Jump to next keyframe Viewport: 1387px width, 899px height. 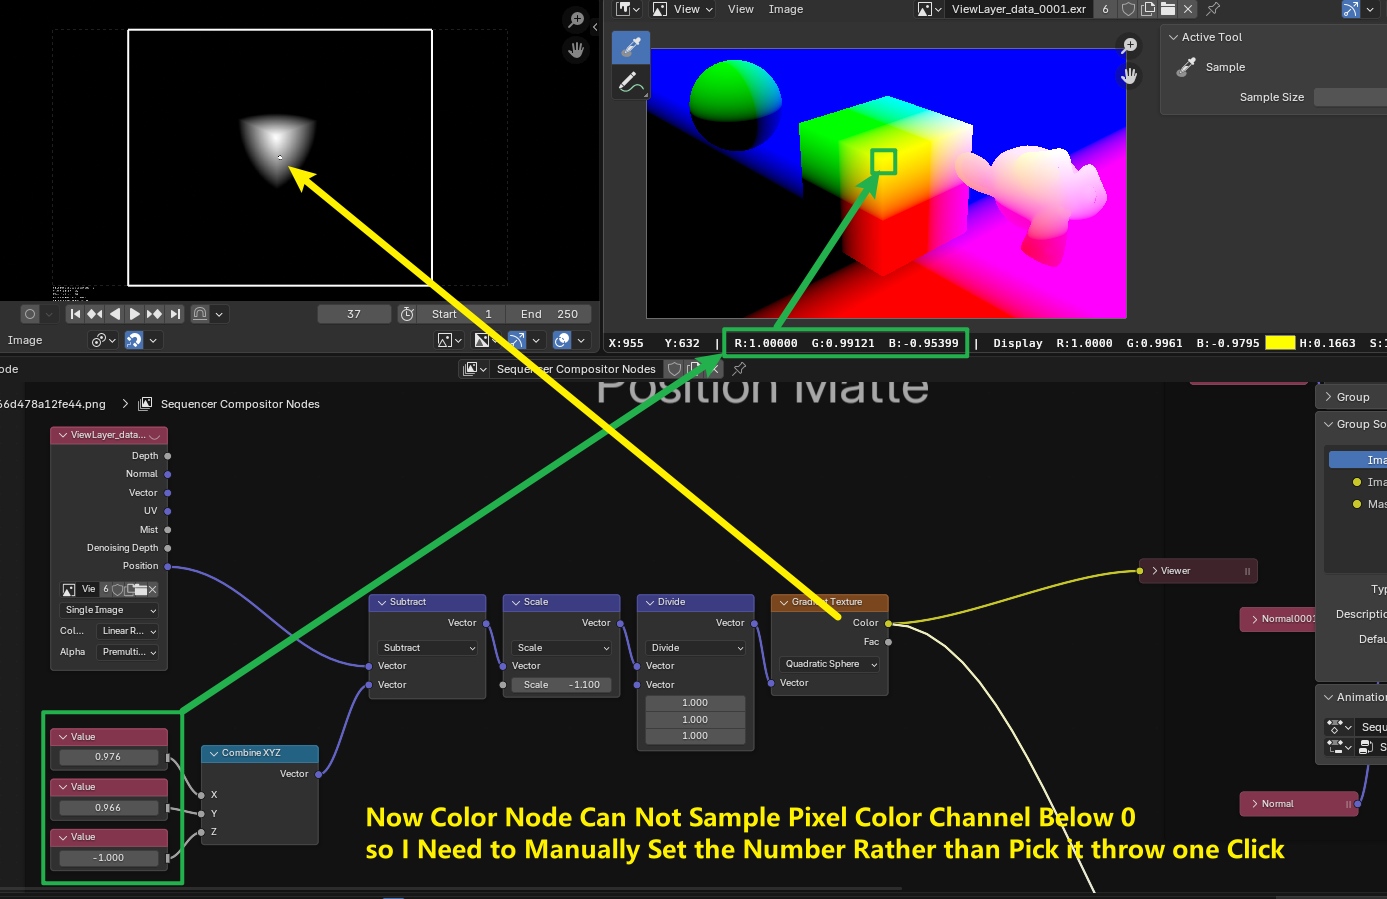(155, 314)
